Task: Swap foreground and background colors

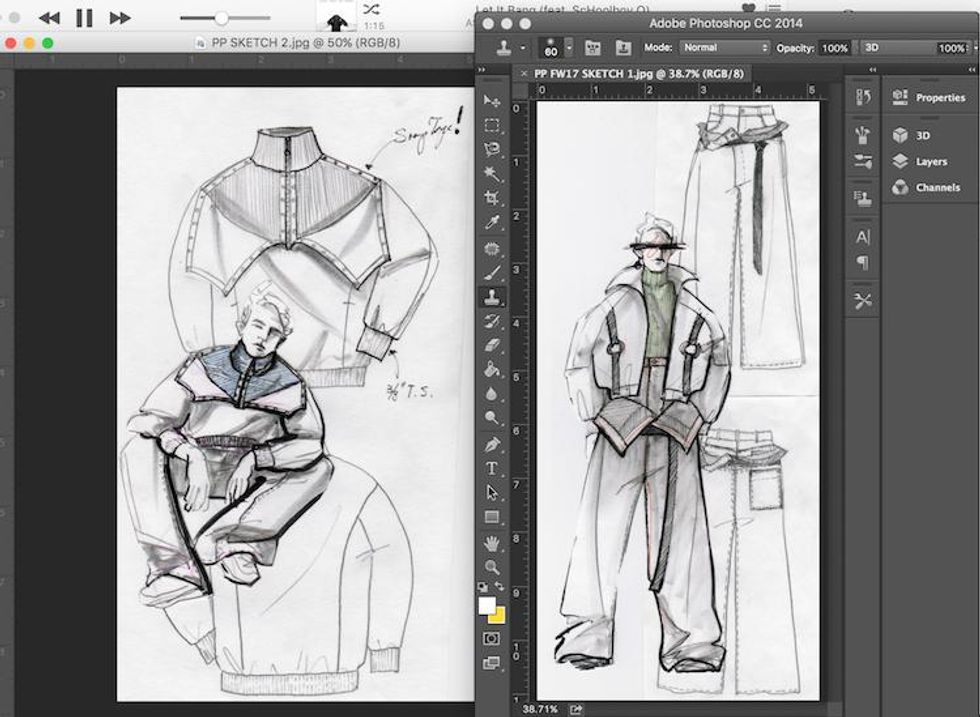Action: click(499, 587)
